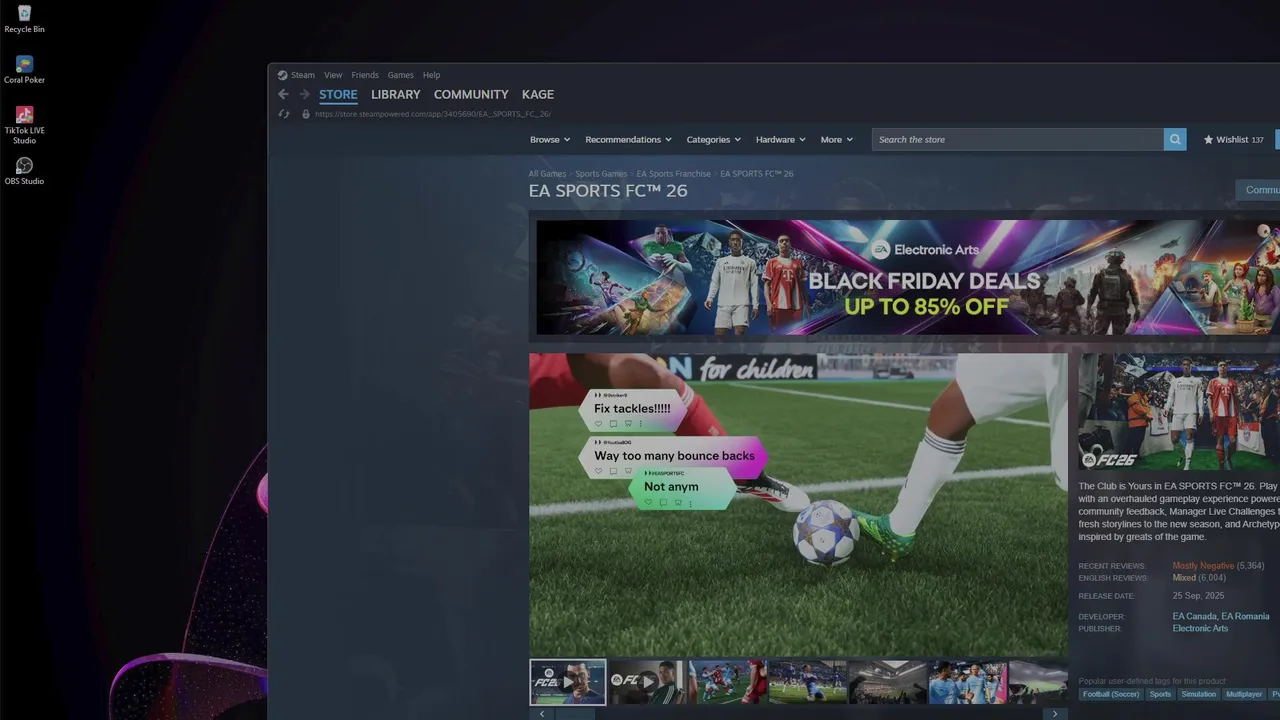The height and width of the screenshot is (720, 1280).
Task: Open the Recycle Bin desktop icon
Action: point(24,19)
